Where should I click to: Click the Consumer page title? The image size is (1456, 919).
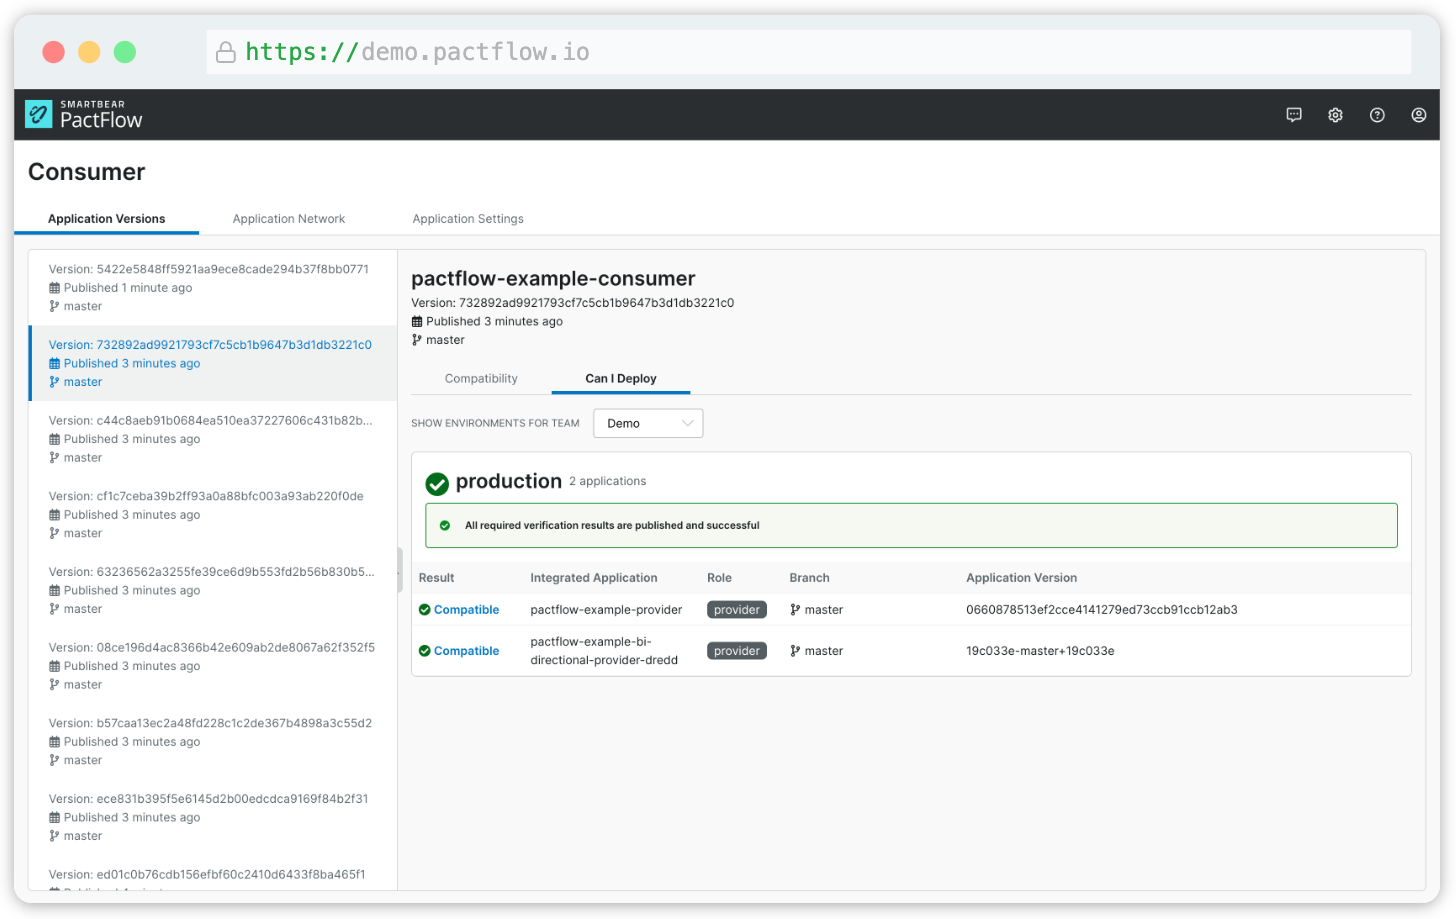(87, 172)
